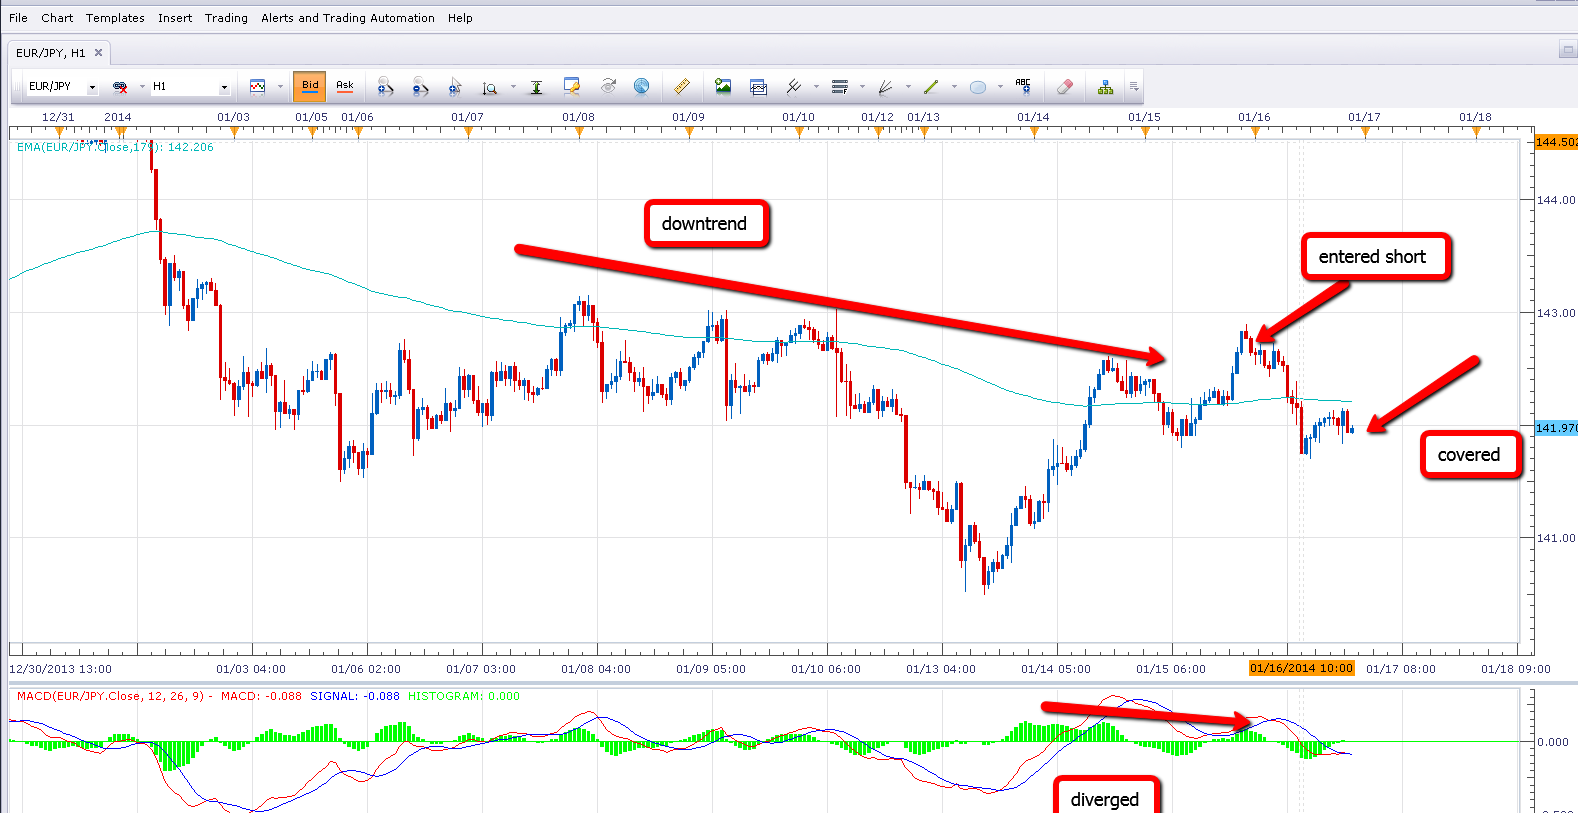Close the EUR/JPY, H1 chart tab
The image size is (1578, 813).
coord(98,53)
